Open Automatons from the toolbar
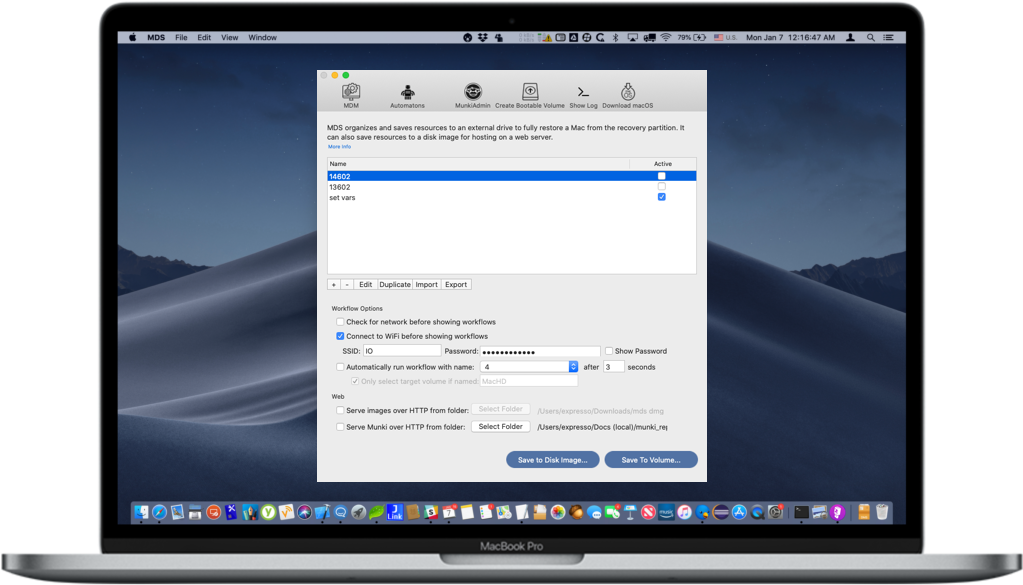 pos(407,92)
